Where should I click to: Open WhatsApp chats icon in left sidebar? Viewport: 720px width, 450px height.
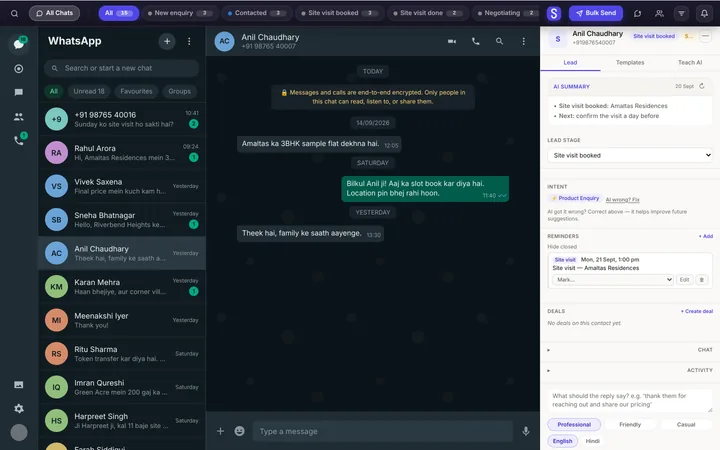pos(19,44)
